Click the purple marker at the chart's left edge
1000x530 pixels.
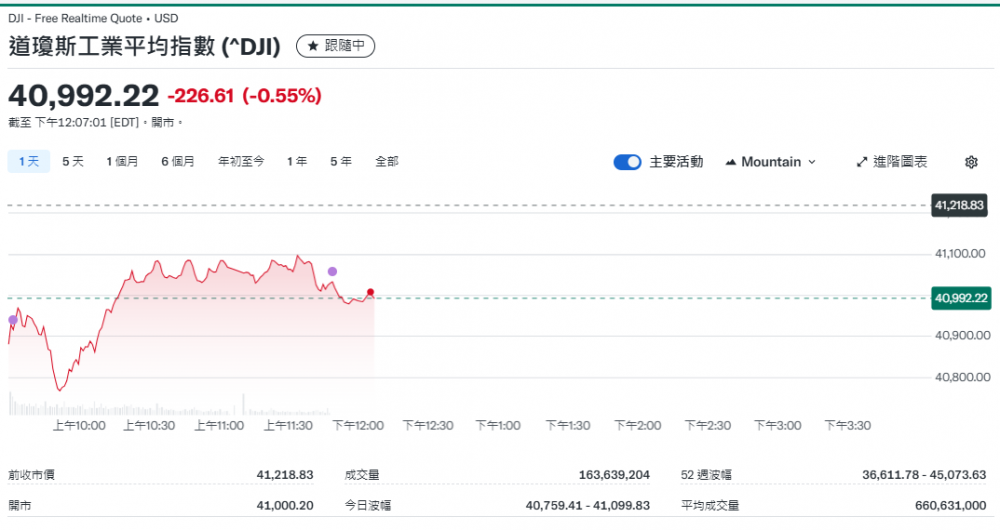[x=13, y=320]
